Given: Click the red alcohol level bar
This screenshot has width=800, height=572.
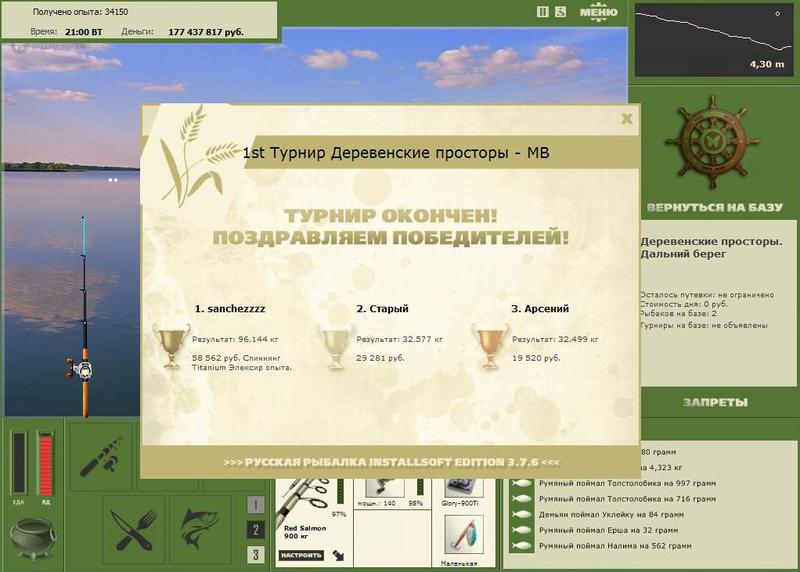Looking at the screenshot, I should pos(45,463).
